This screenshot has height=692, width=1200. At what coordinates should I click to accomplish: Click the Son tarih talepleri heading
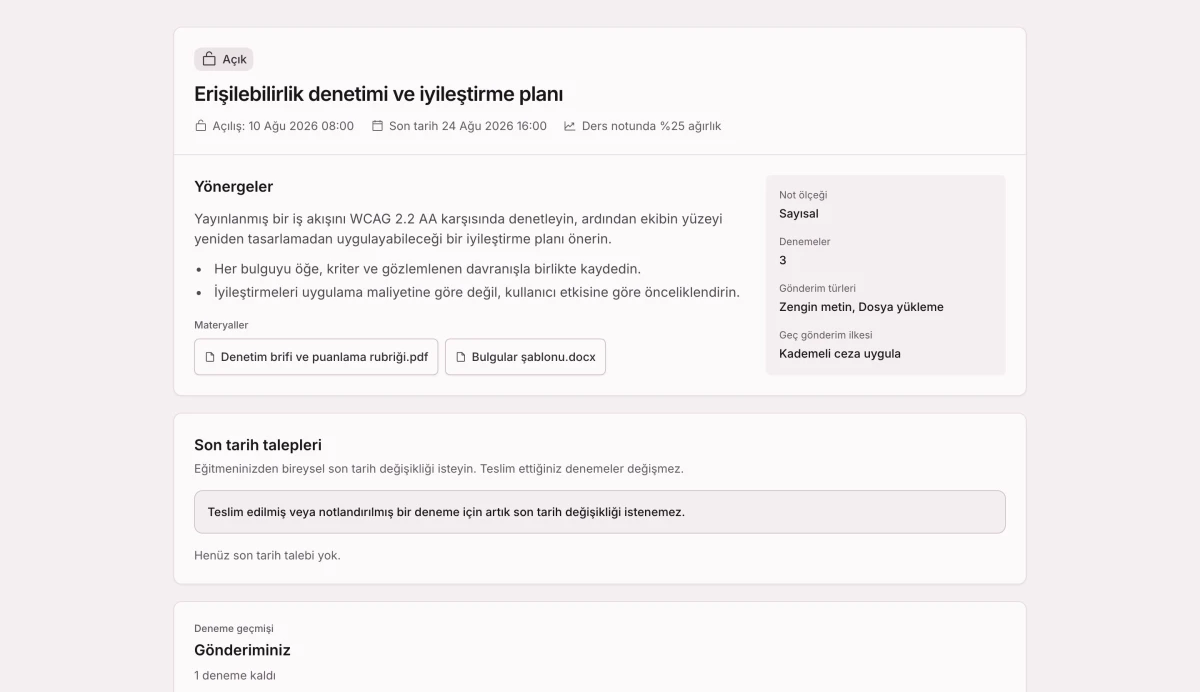258,445
